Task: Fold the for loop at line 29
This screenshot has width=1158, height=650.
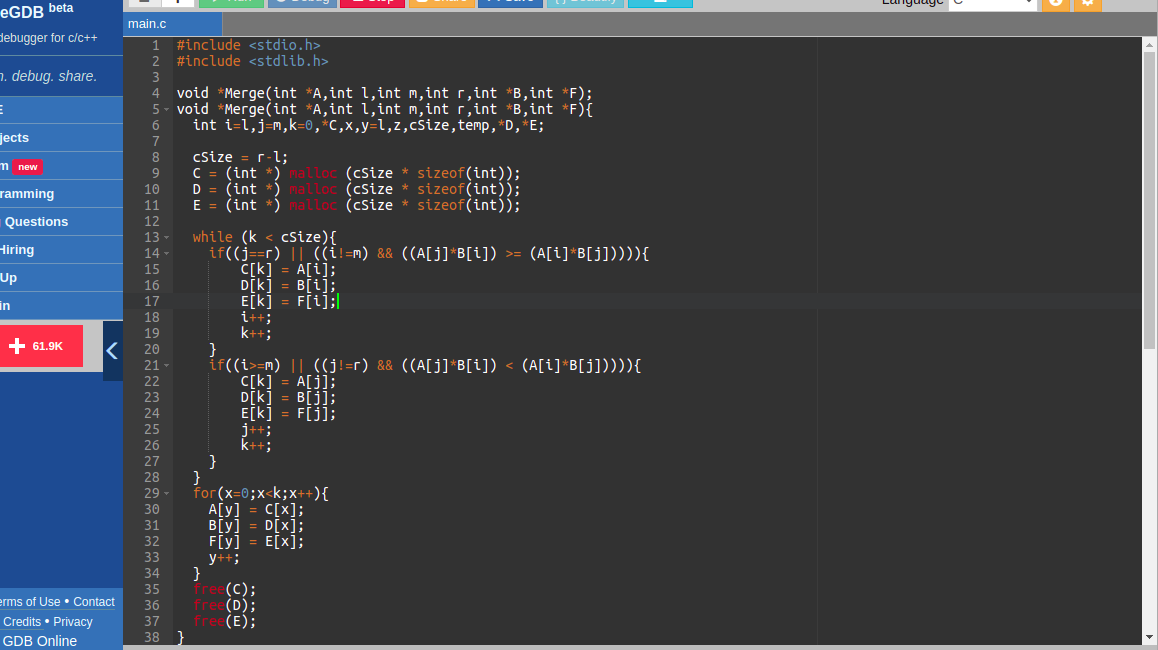Action: (167, 493)
